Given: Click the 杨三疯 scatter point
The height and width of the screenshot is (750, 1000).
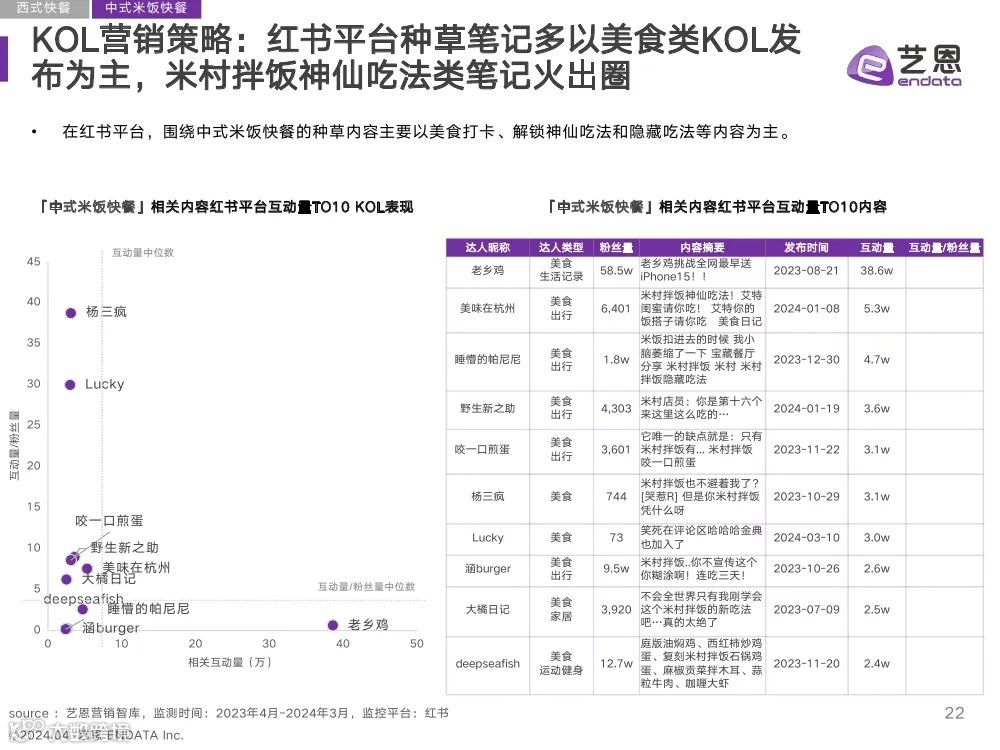Looking at the screenshot, I should click(x=71, y=312).
